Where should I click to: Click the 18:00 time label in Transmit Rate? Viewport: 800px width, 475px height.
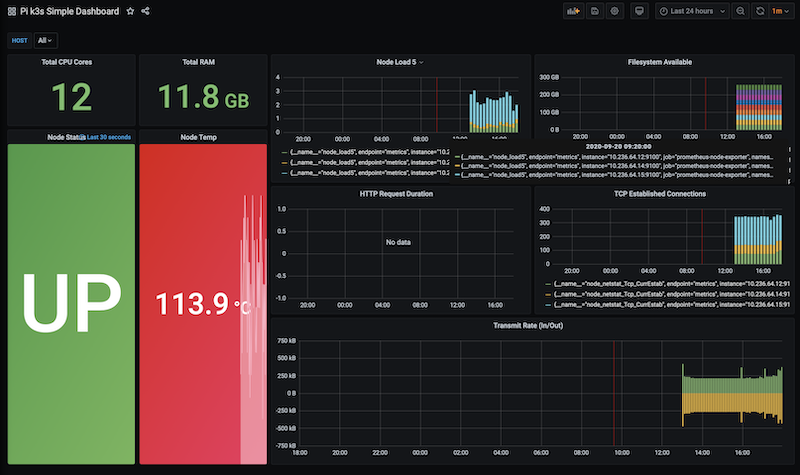click(x=299, y=453)
